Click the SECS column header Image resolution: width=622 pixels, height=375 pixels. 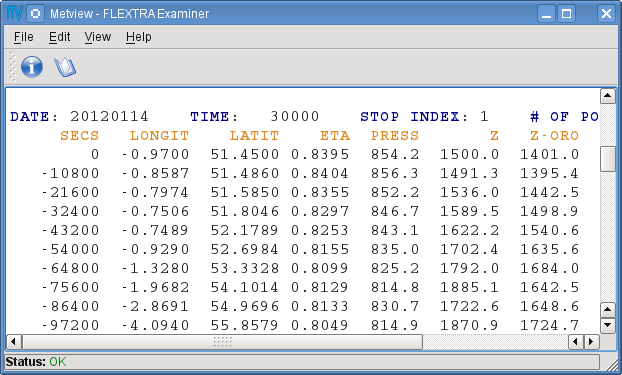(x=79, y=136)
